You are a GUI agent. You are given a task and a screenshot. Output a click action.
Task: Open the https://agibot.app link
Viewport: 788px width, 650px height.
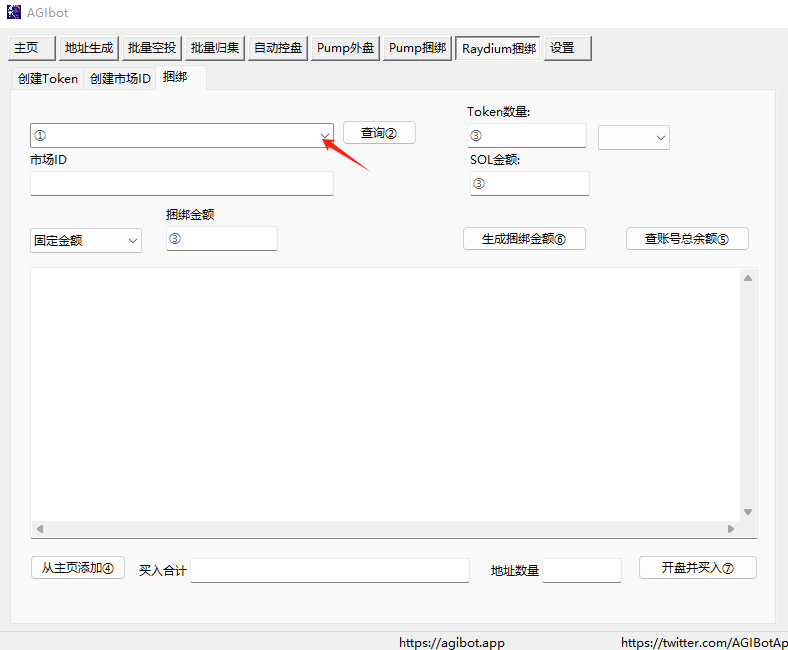pyautogui.click(x=452, y=643)
